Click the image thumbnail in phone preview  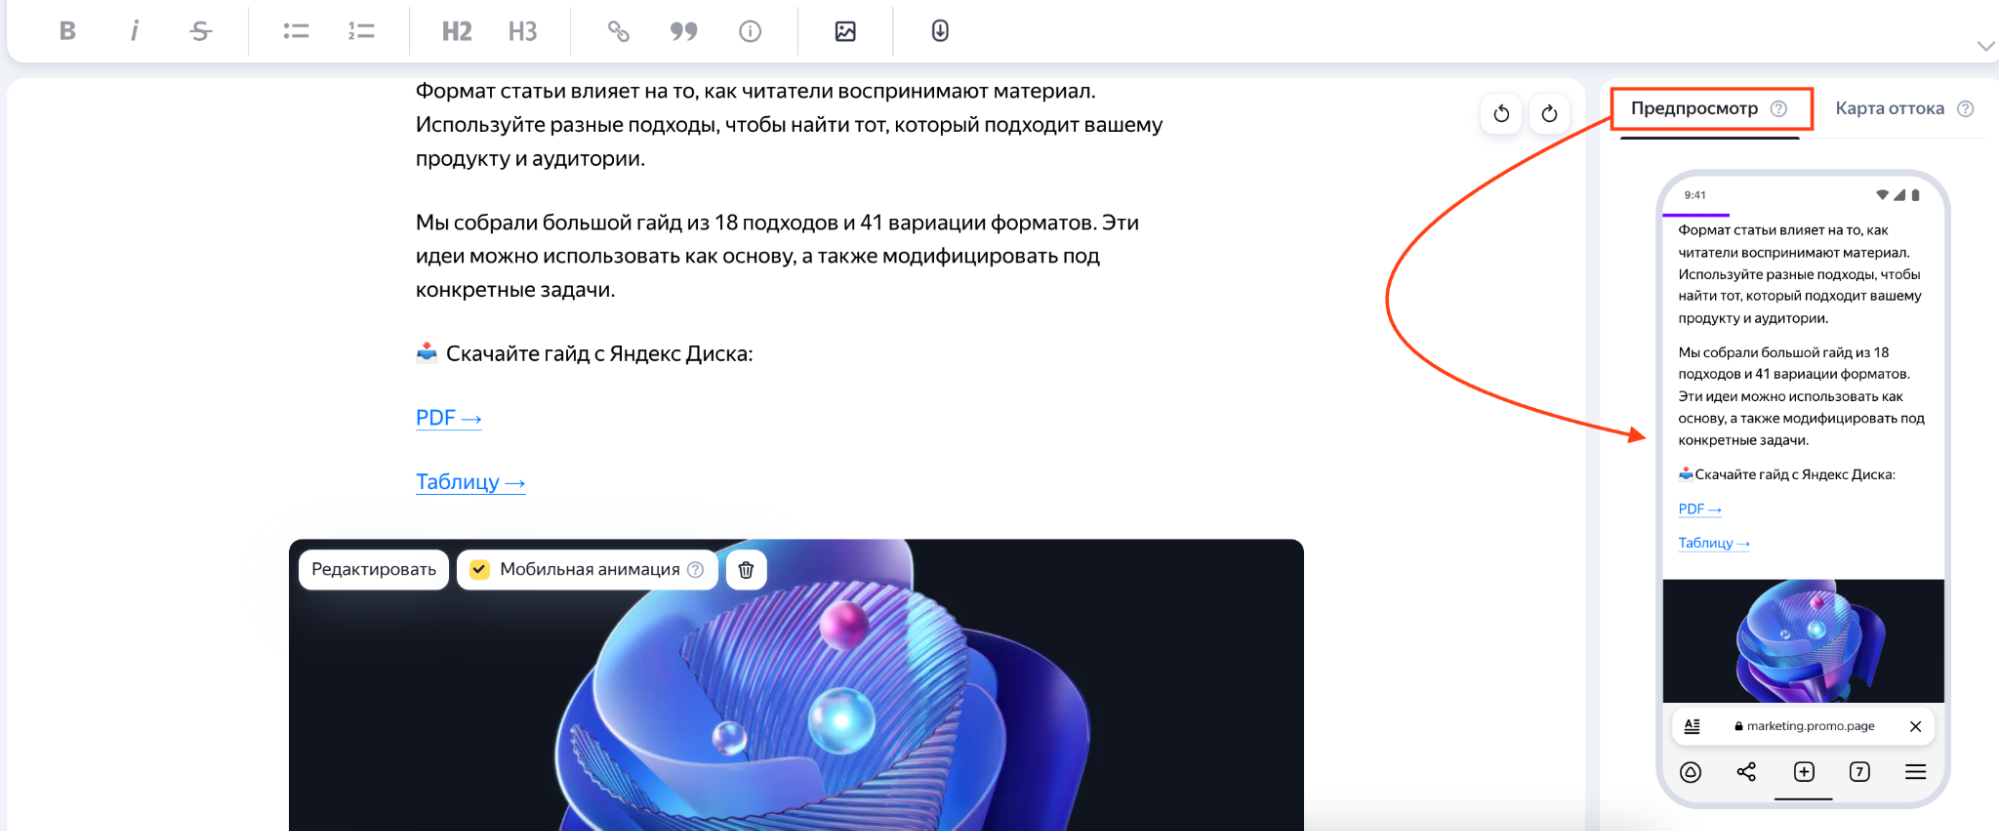1803,641
